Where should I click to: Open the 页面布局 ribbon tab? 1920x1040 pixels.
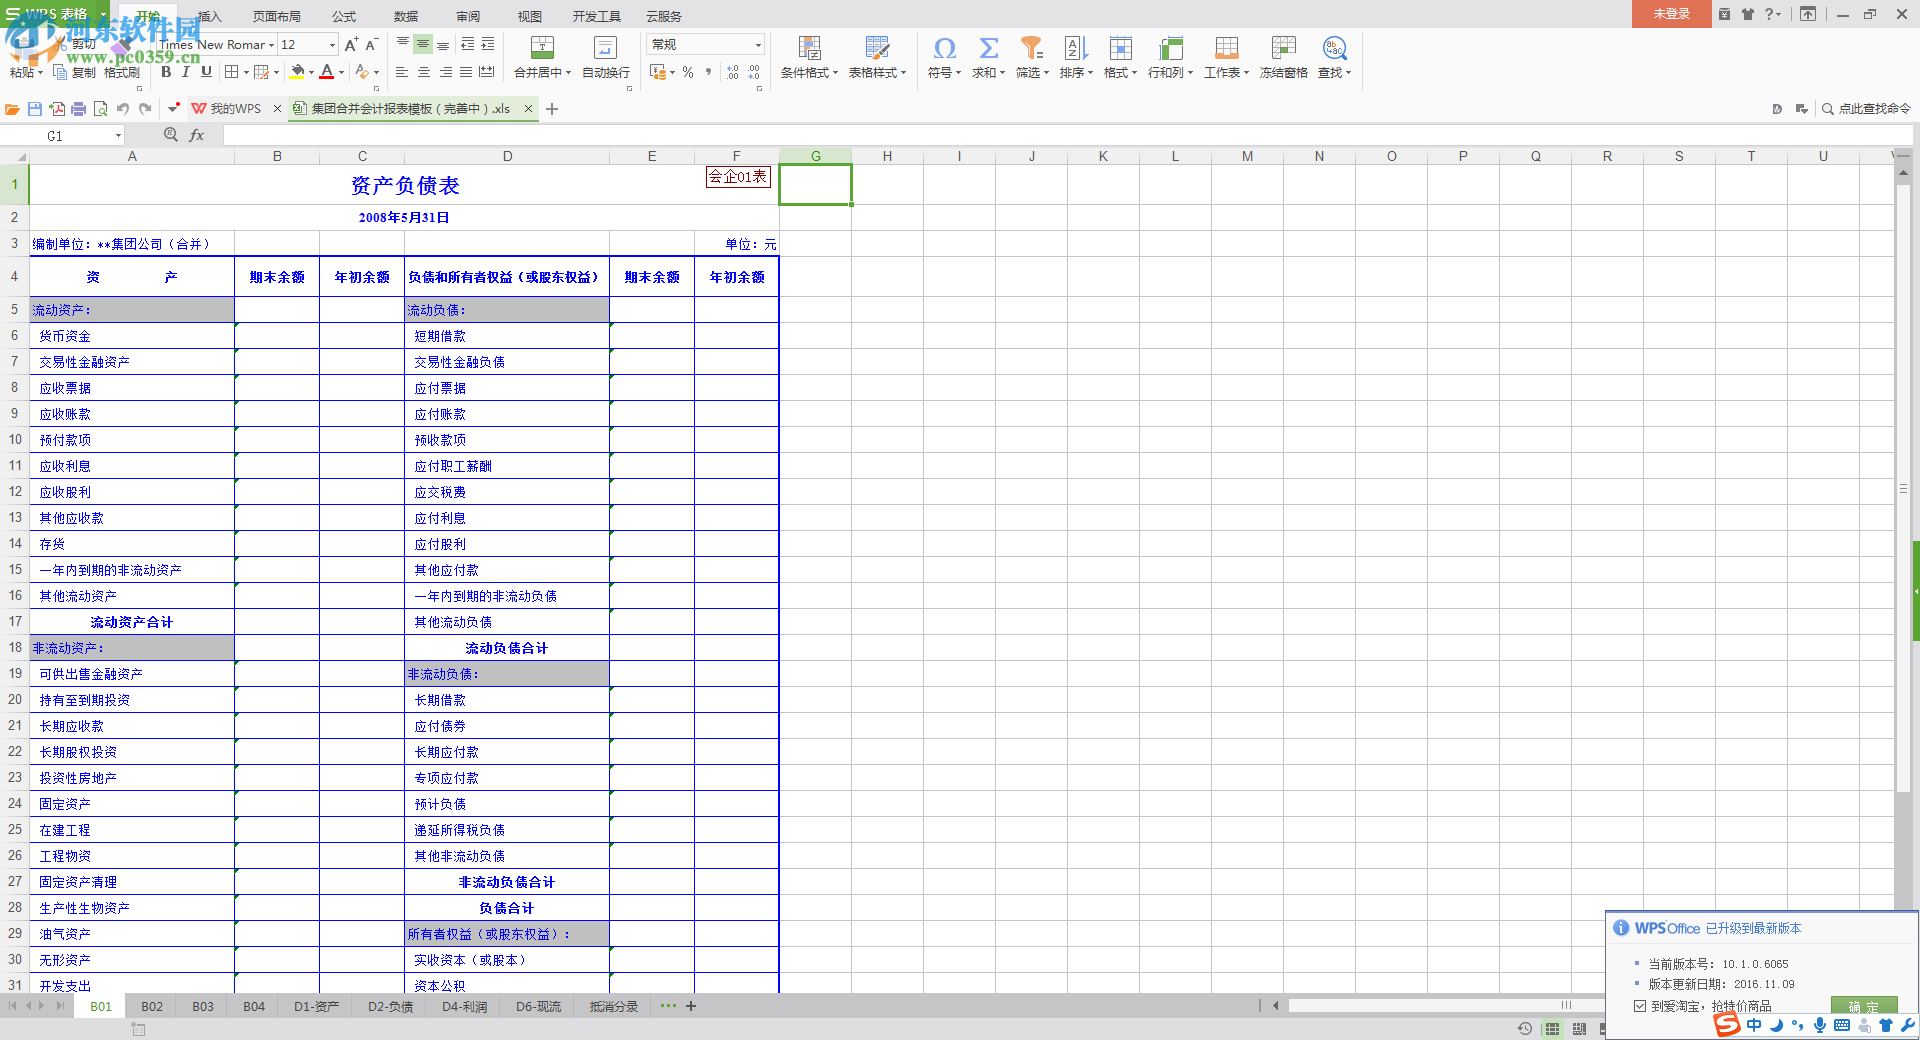pos(277,16)
